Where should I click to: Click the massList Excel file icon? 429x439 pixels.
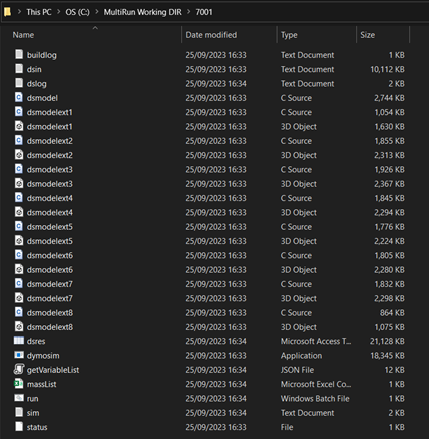[x=19, y=384]
